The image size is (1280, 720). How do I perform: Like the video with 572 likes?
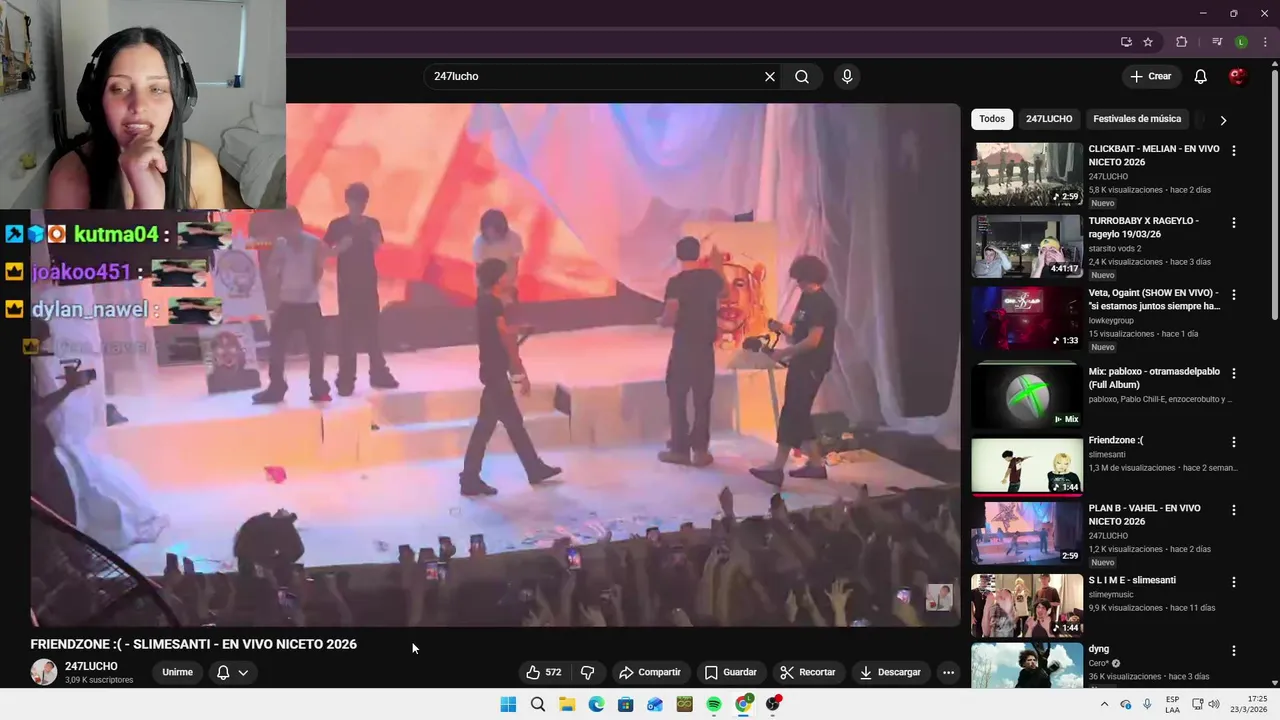click(x=544, y=672)
